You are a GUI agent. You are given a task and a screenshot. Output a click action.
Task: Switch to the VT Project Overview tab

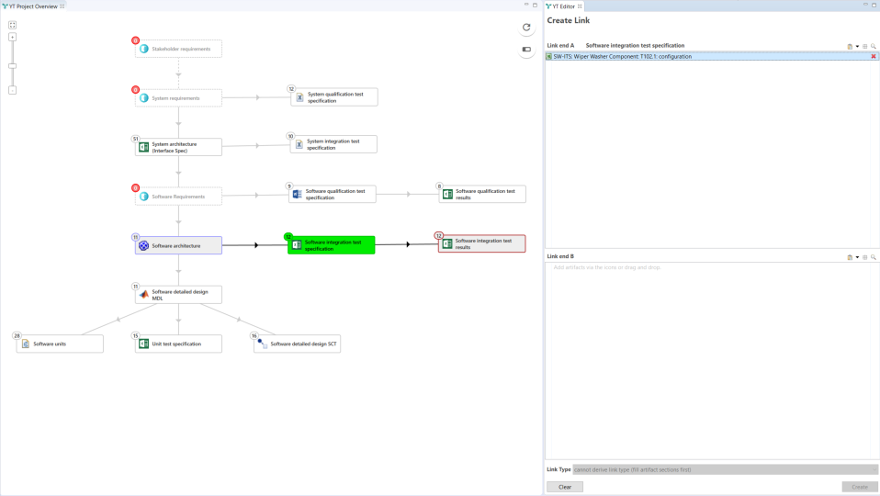point(33,6)
